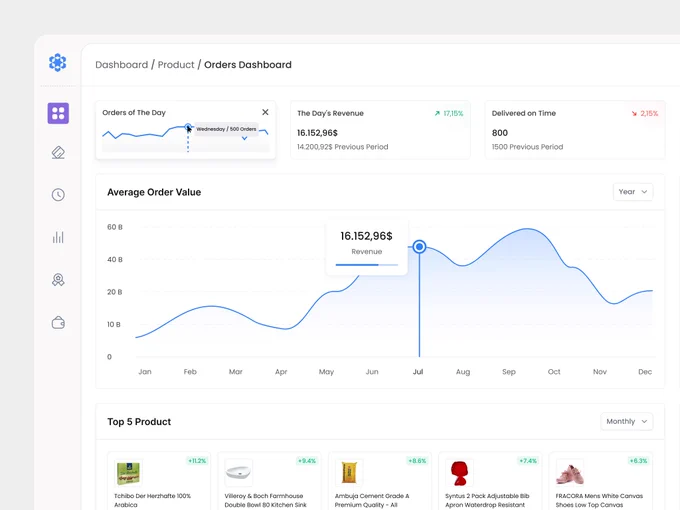
Task: Click the Delivered on Time card title
Action: click(524, 113)
